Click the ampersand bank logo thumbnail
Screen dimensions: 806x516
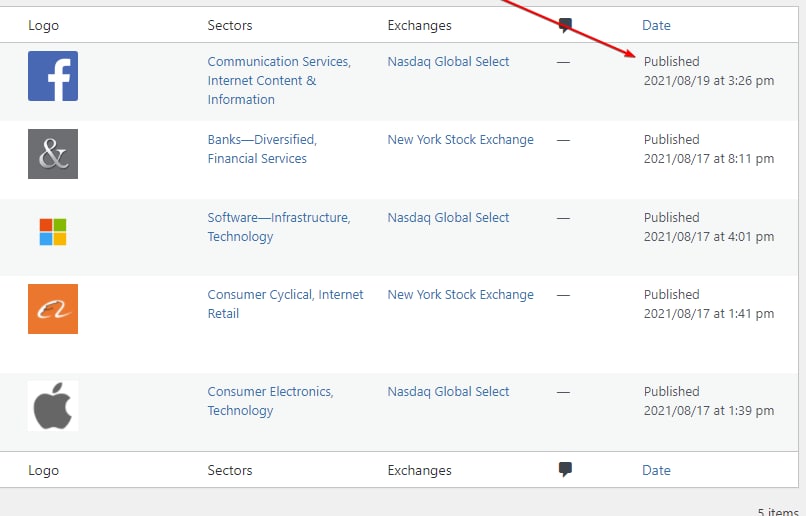[x=53, y=154]
